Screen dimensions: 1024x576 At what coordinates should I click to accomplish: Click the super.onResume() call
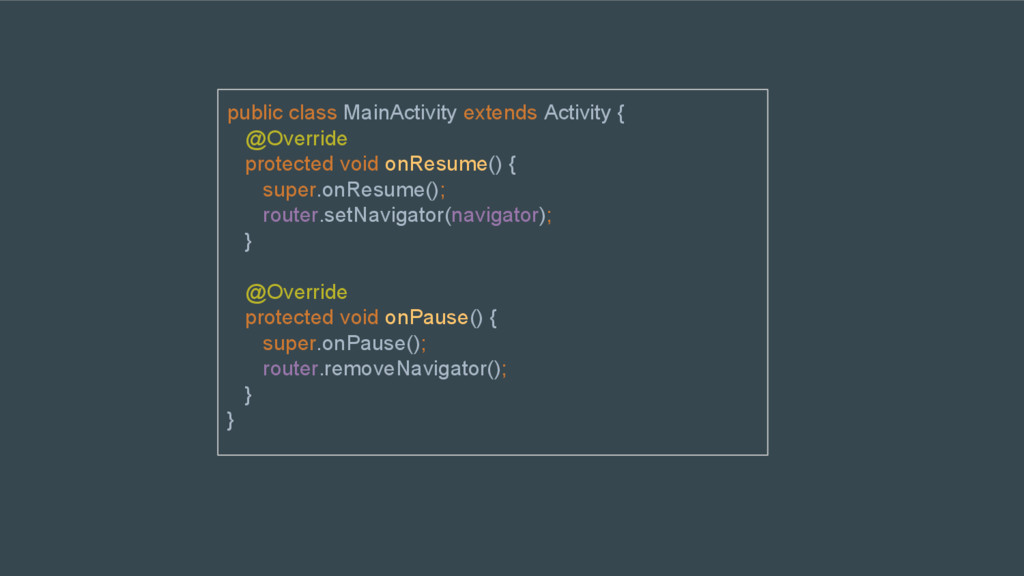tap(354, 190)
